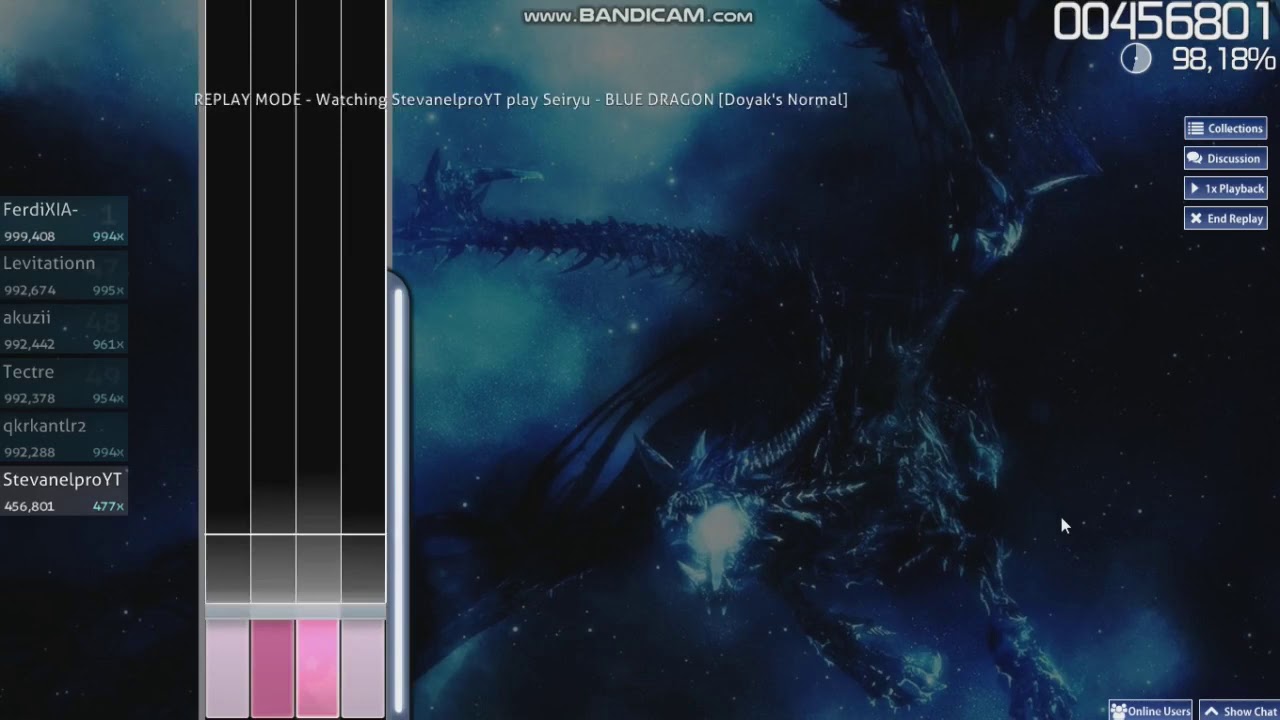Screen dimensions: 1280x720
Task: Click the Show Chat button
Action: click(x=1240, y=710)
